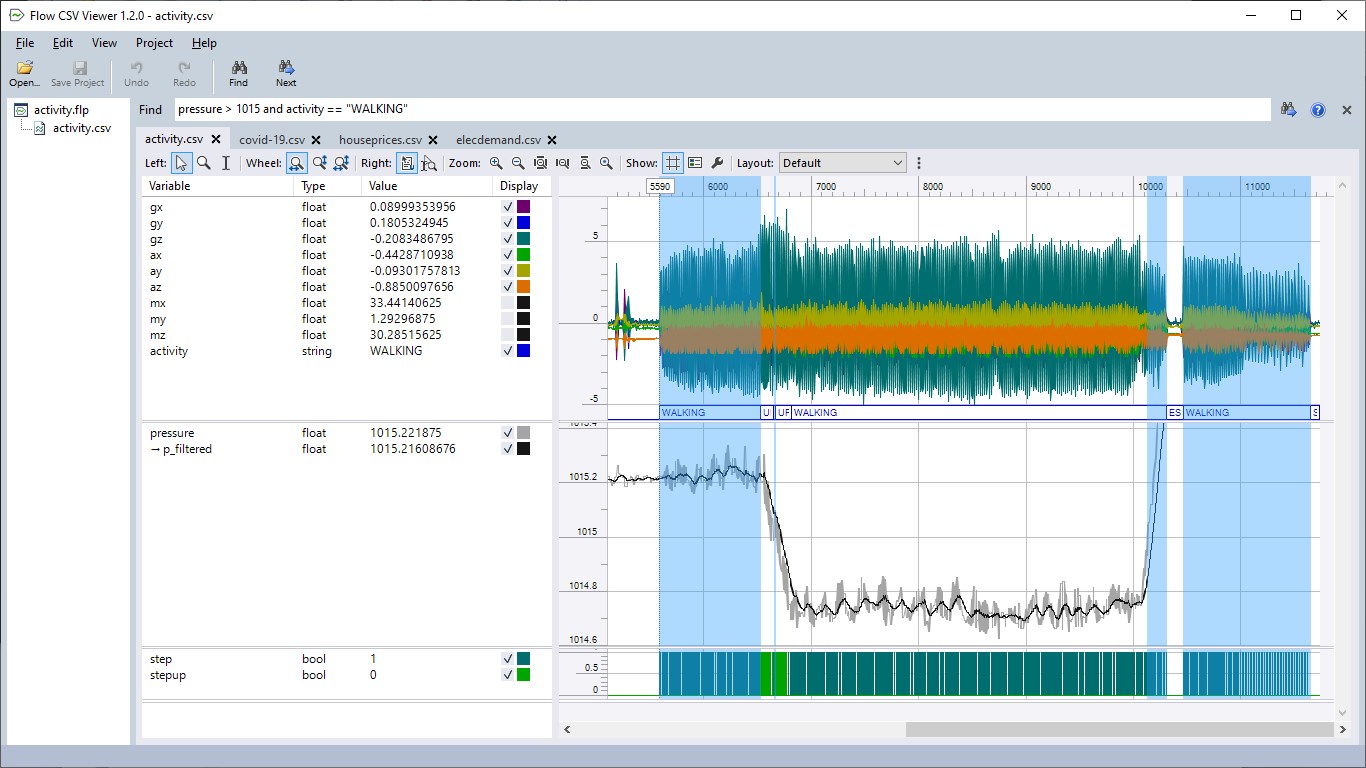The image size is (1366, 768).
Task: Open settings with the wrench icon
Action: [717, 163]
